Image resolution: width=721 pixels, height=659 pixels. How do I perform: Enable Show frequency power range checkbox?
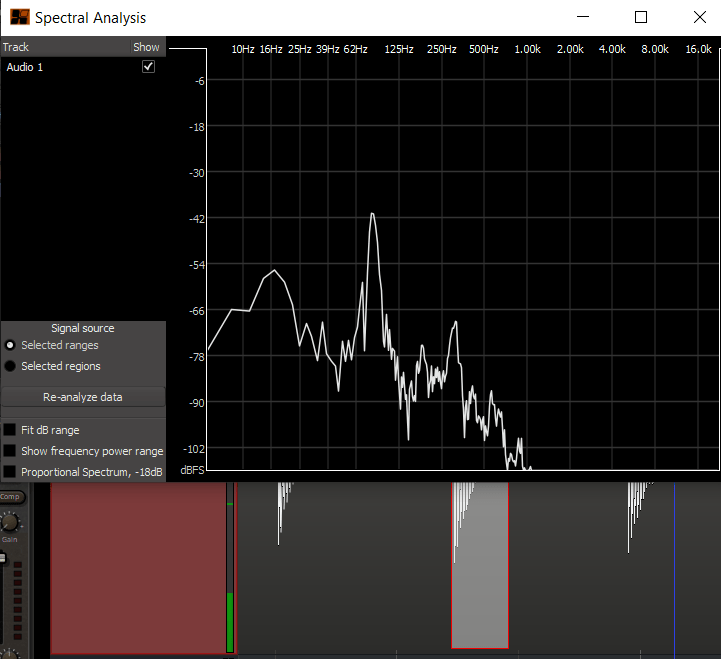tap(10, 451)
